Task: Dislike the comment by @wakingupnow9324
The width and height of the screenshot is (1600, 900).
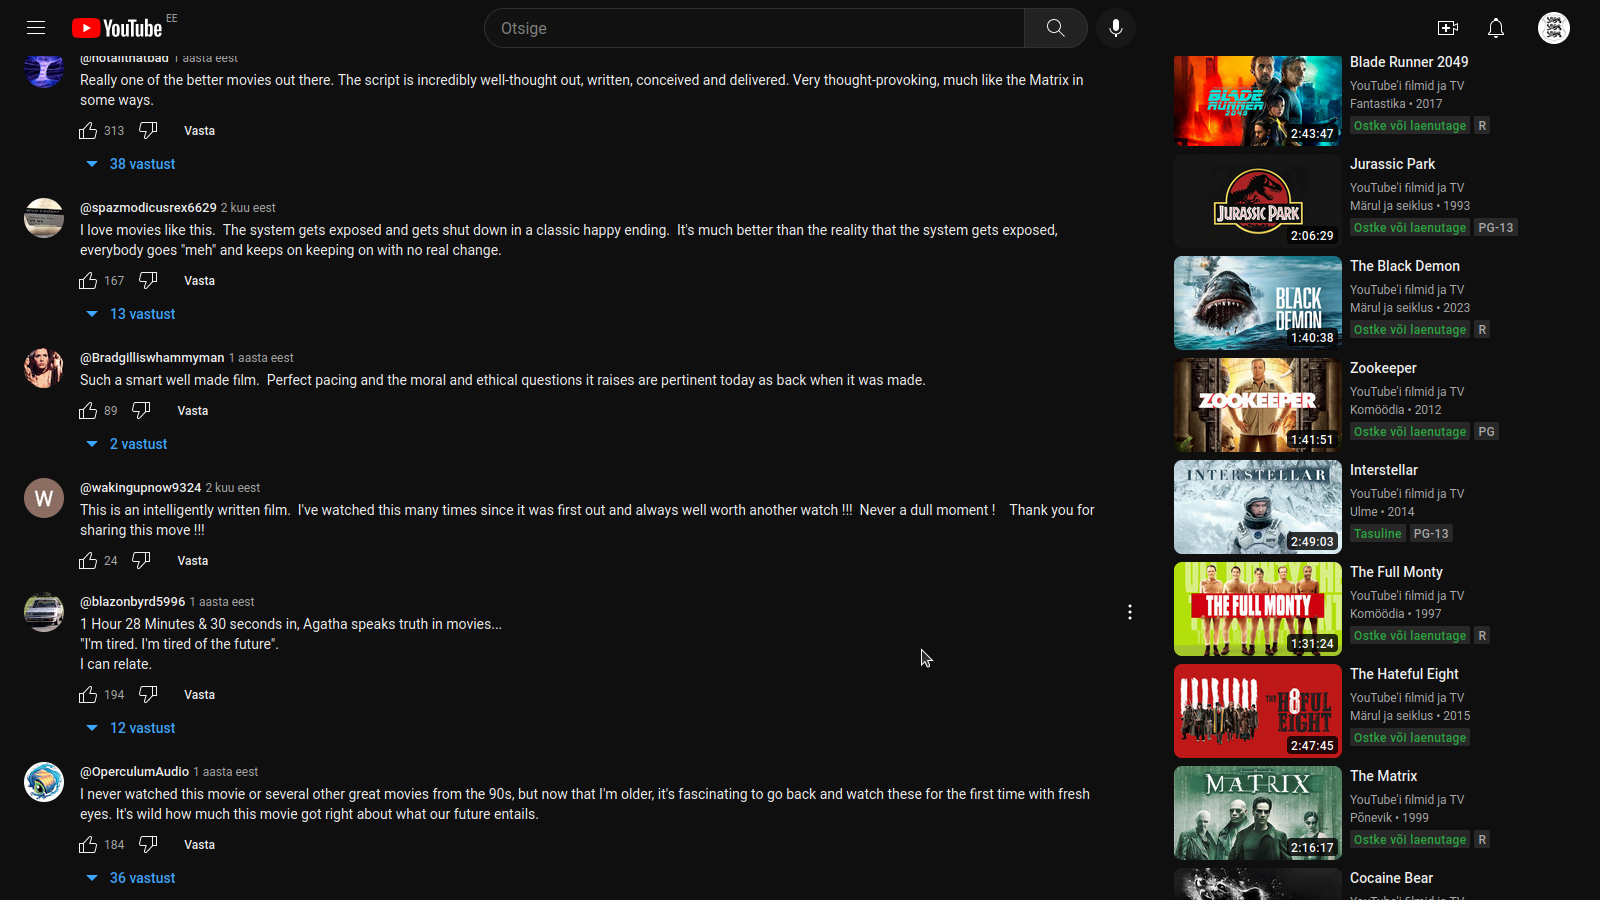Action: tap(141, 561)
